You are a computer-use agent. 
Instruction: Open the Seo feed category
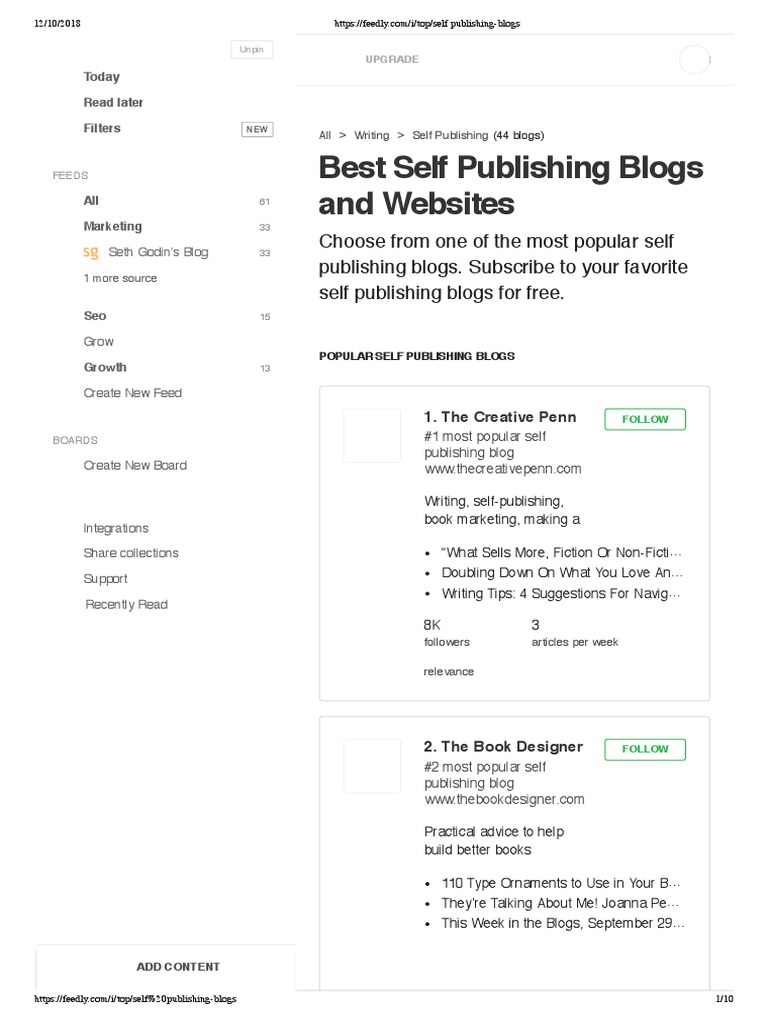[x=95, y=316]
